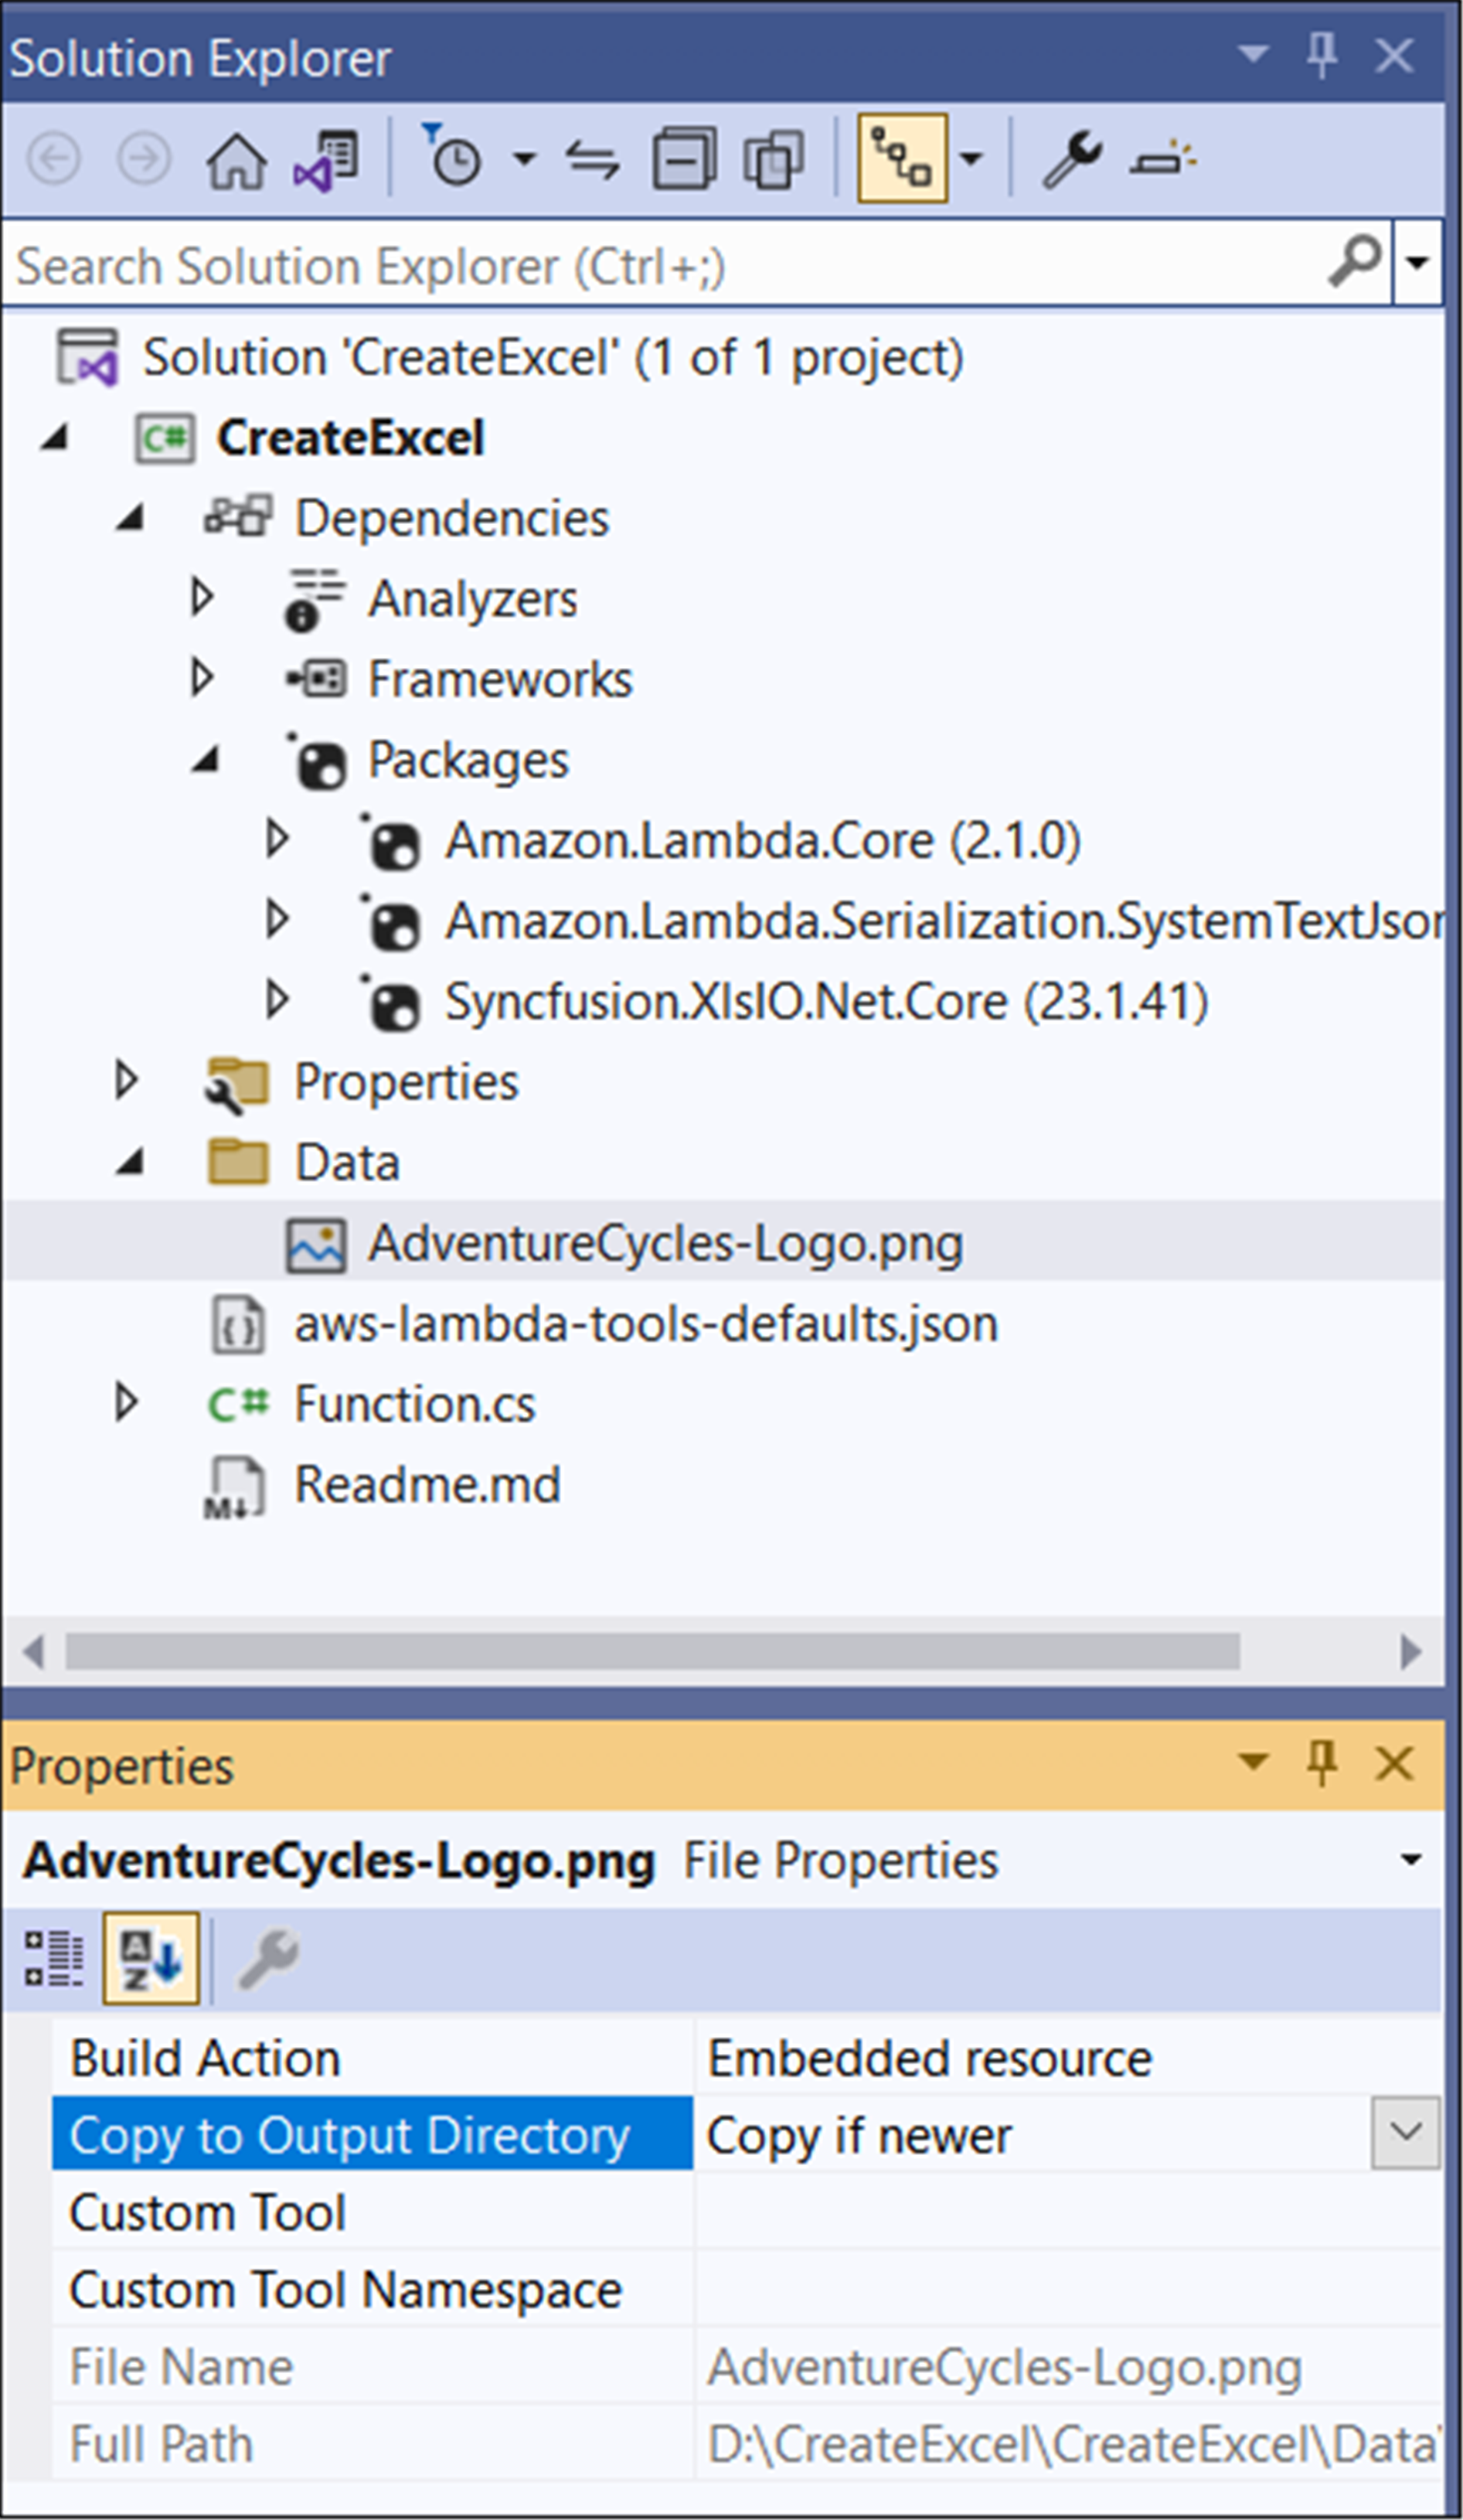Click the Collapse All icon
This screenshot has width=1463, height=2520.
(684, 159)
